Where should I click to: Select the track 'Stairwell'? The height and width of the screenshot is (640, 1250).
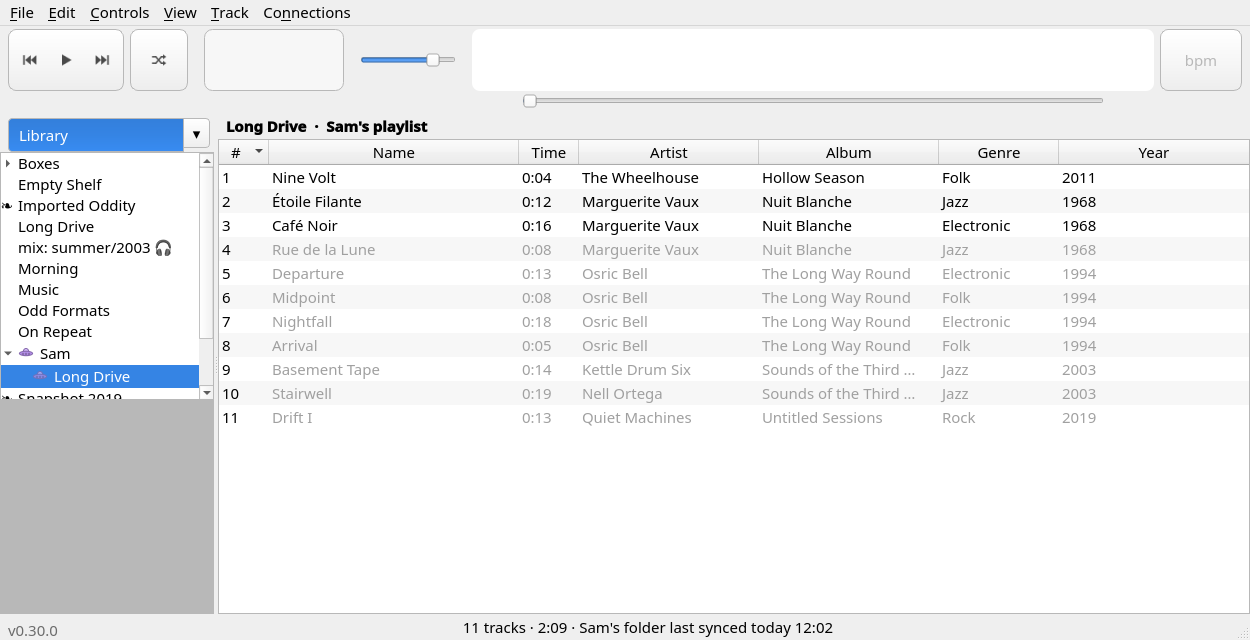pos(733,394)
